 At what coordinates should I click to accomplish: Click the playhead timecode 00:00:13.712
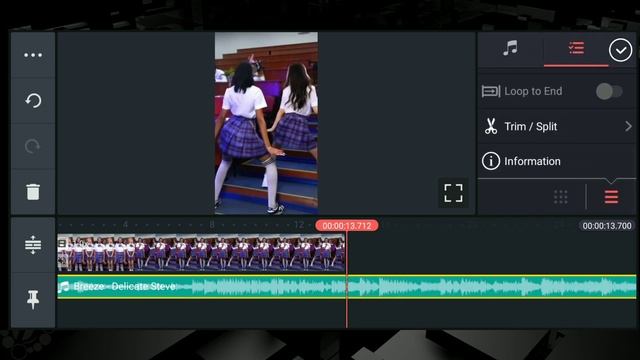[x=347, y=226]
